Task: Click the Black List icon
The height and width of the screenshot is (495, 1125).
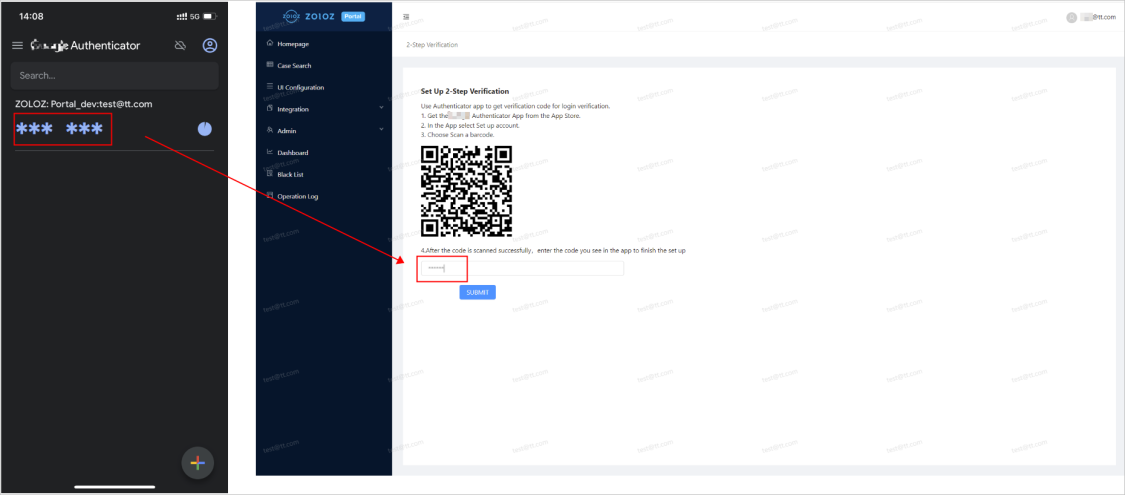Action: tap(270, 174)
